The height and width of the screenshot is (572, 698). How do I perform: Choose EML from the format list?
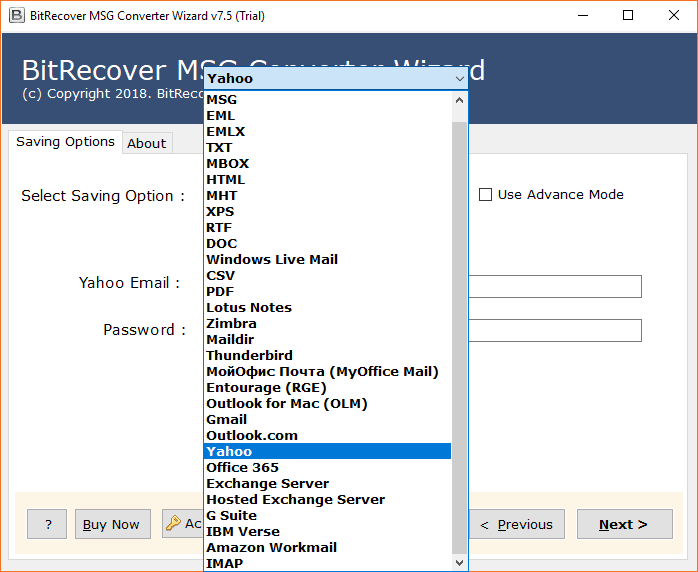pyautogui.click(x=327, y=115)
